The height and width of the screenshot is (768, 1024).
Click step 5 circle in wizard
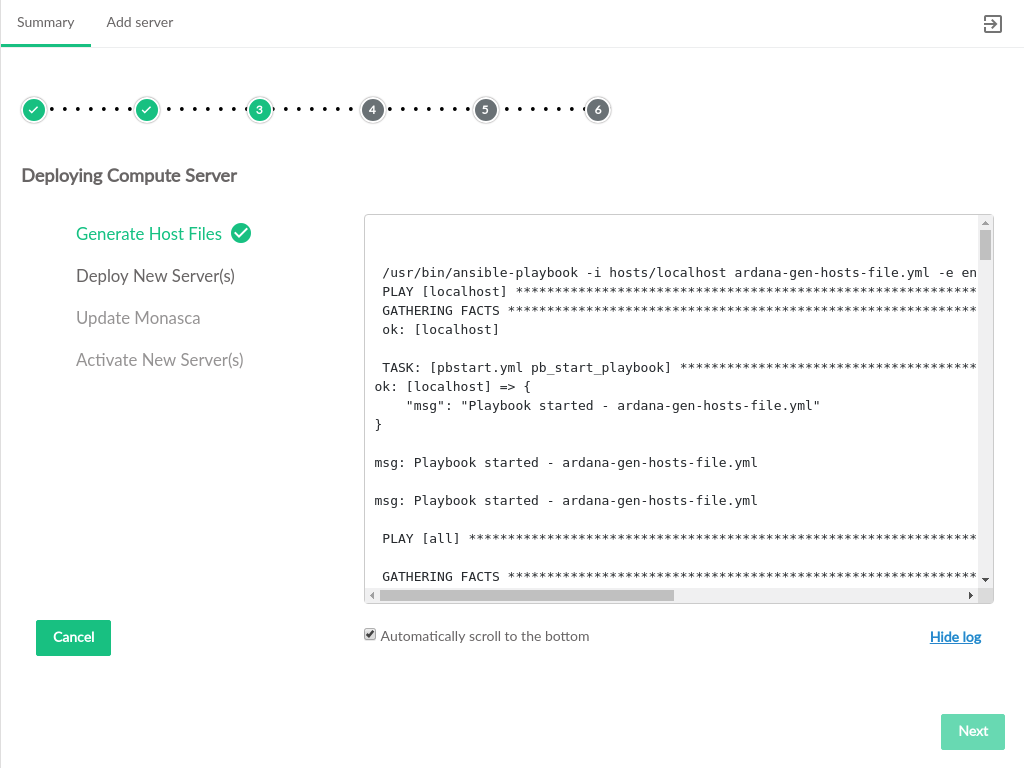coord(486,110)
